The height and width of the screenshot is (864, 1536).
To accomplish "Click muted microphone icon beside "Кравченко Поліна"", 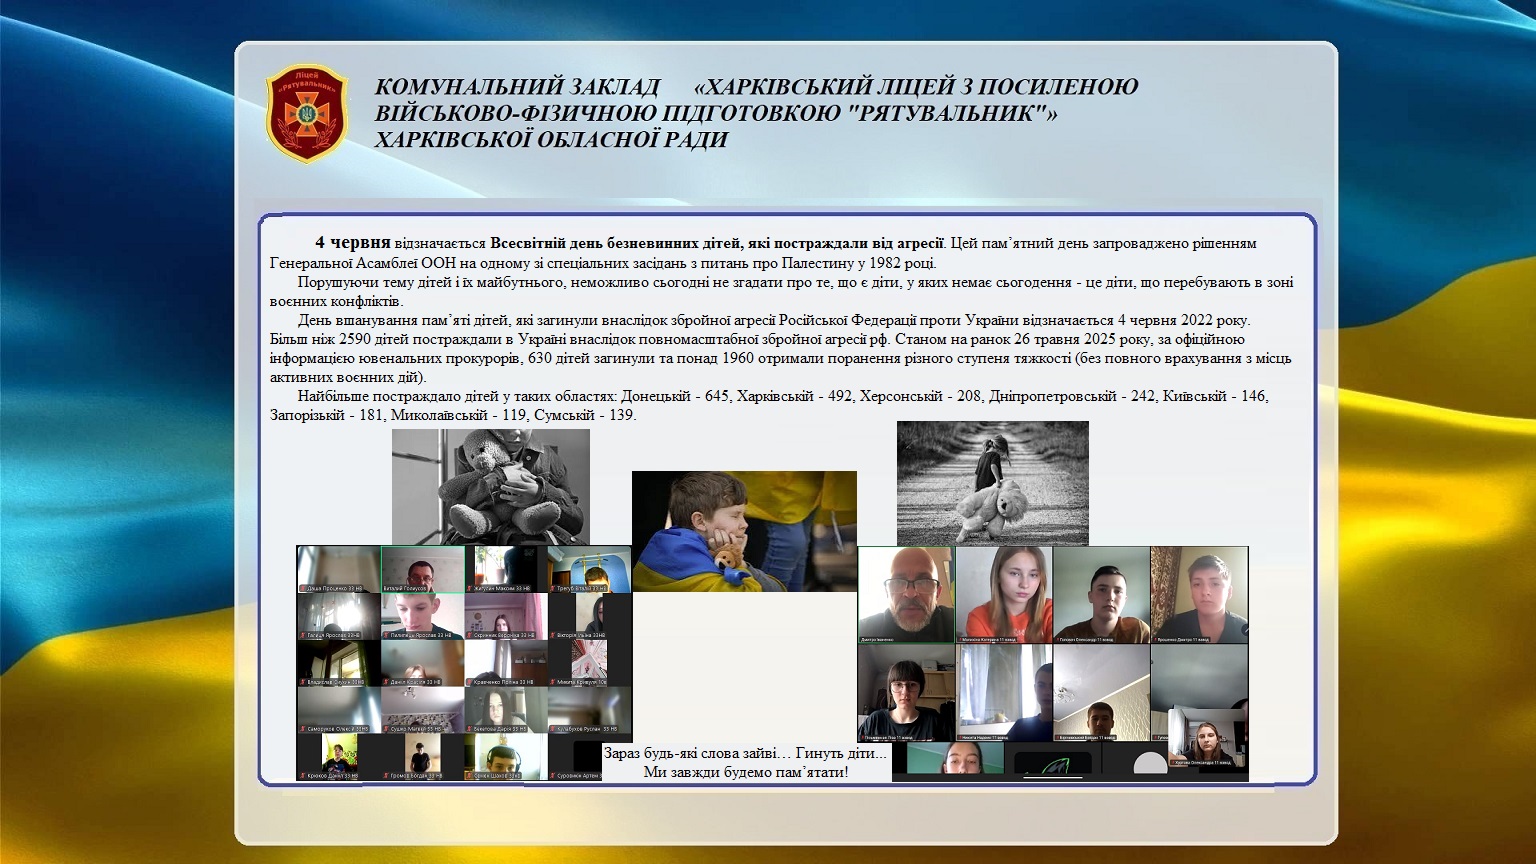I will coord(470,682).
